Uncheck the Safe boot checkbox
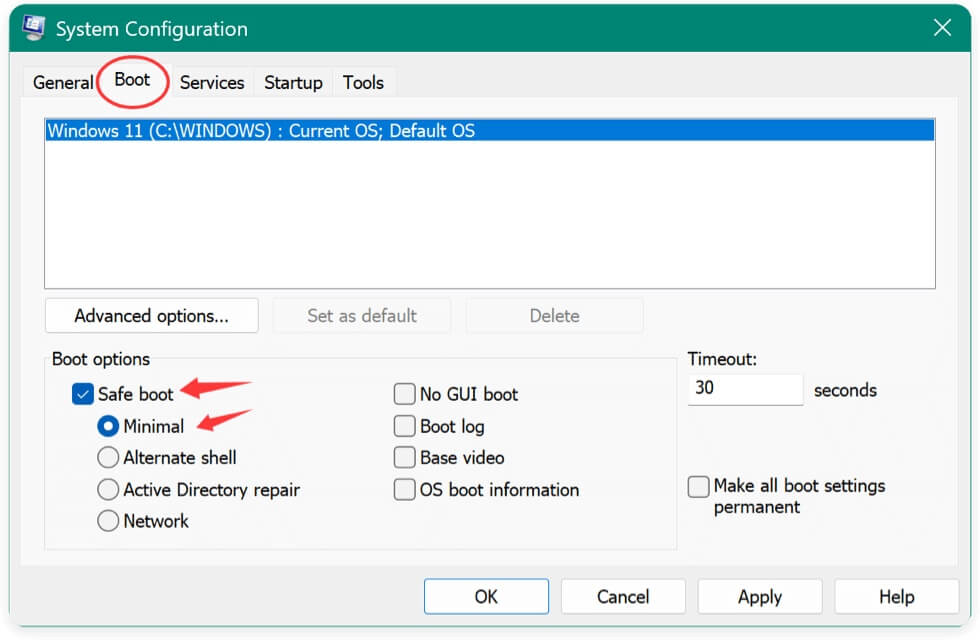Viewport: 980px width, 640px height. (83, 394)
